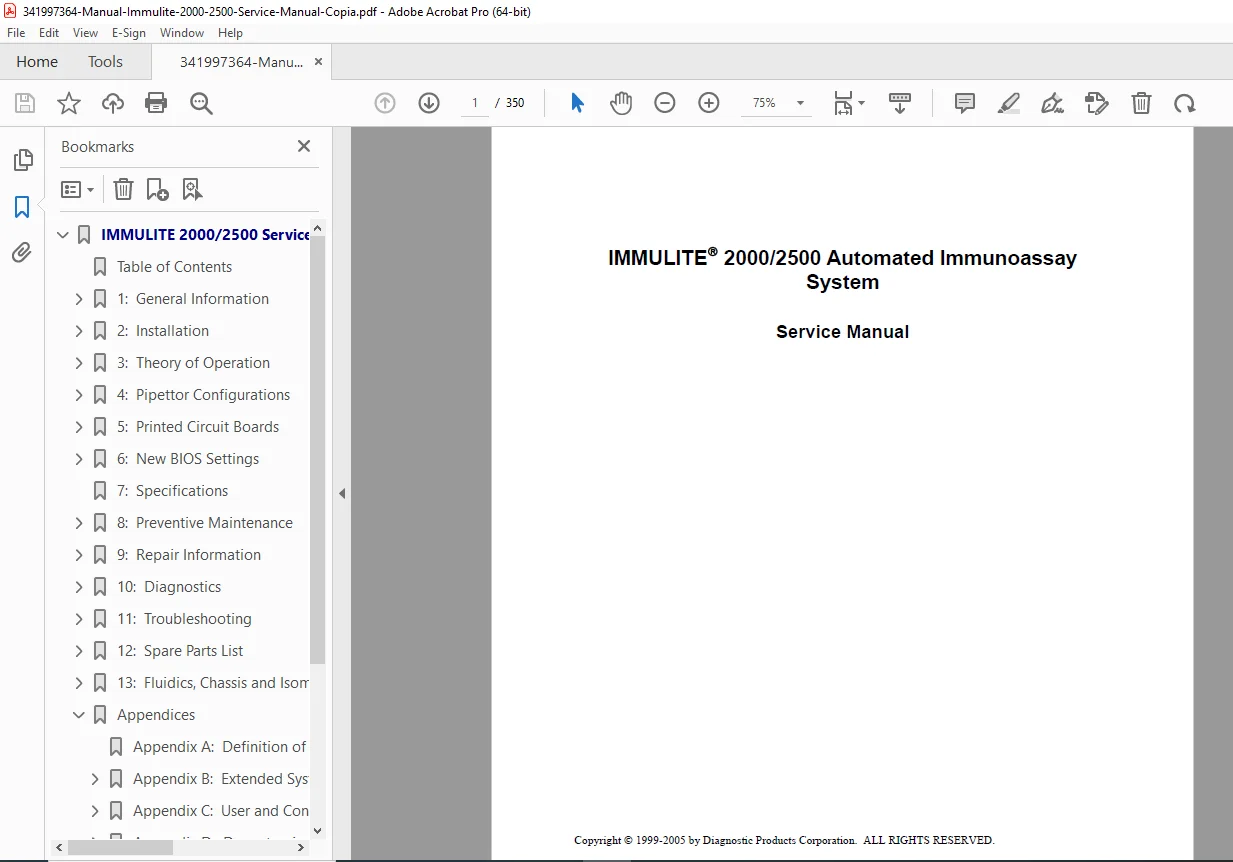The height and width of the screenshot is (862, 1233).
Task: Click the Save file icon
Action: 25,103
